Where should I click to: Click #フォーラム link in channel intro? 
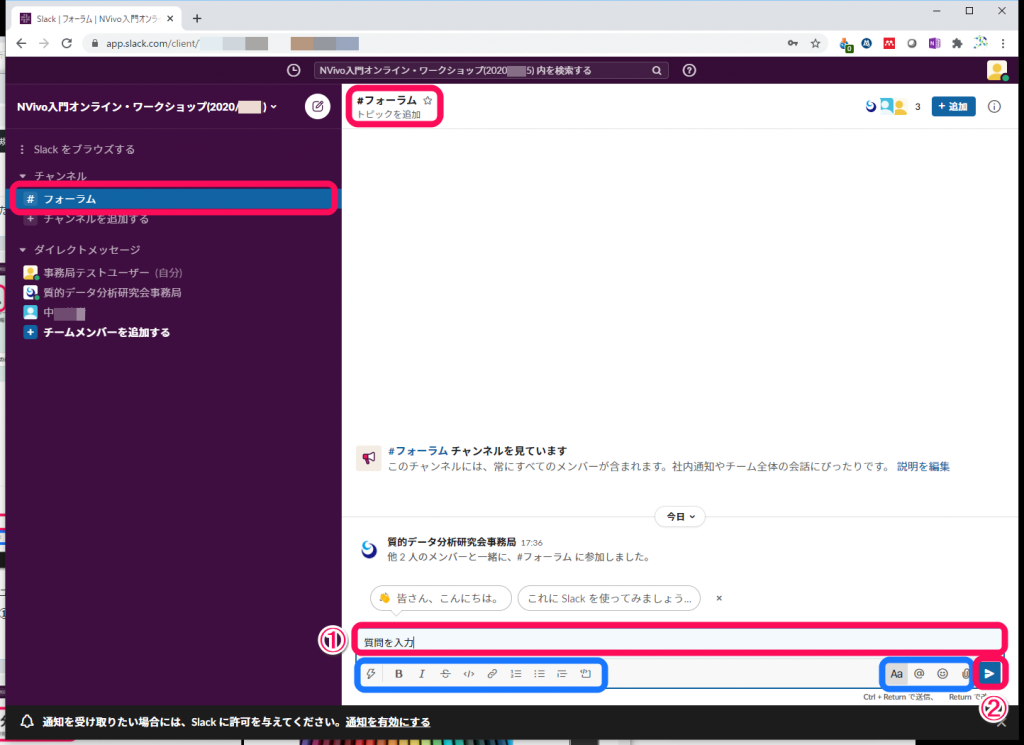pos(418,451)
